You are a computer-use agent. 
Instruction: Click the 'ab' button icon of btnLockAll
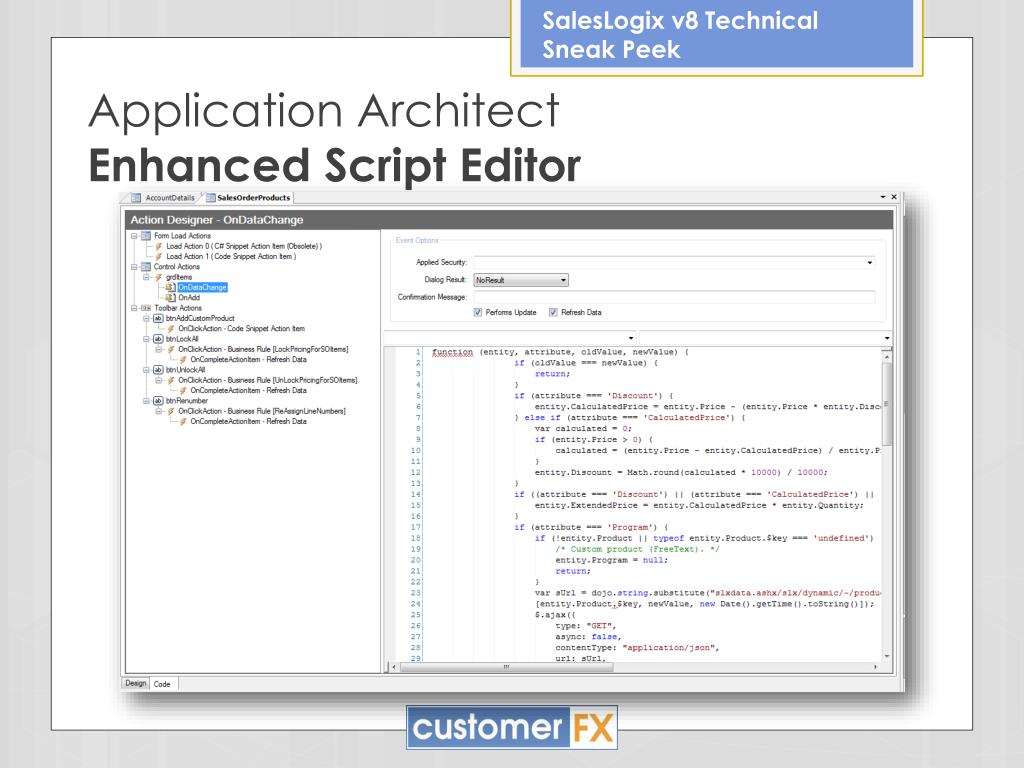click(158, 339)
